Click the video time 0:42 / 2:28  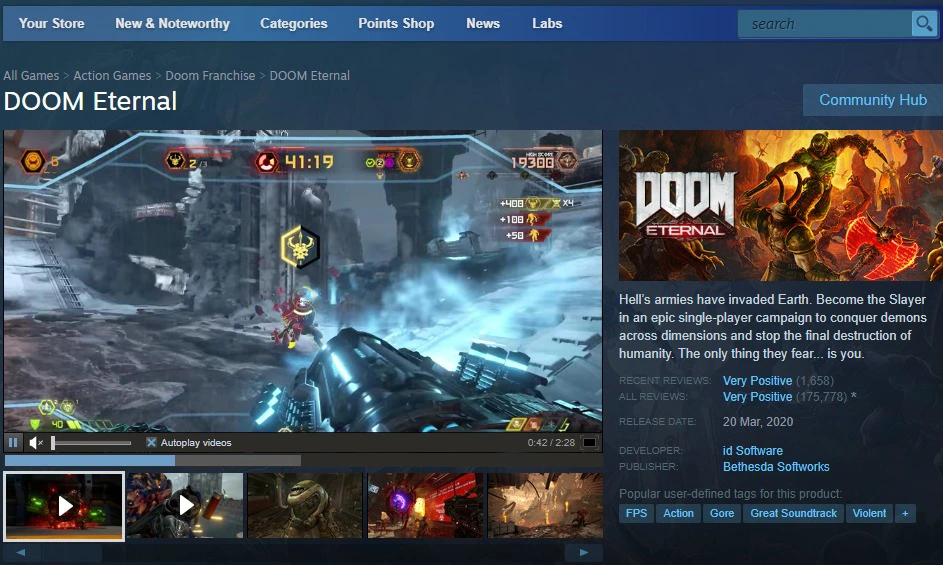pos(551,443)
